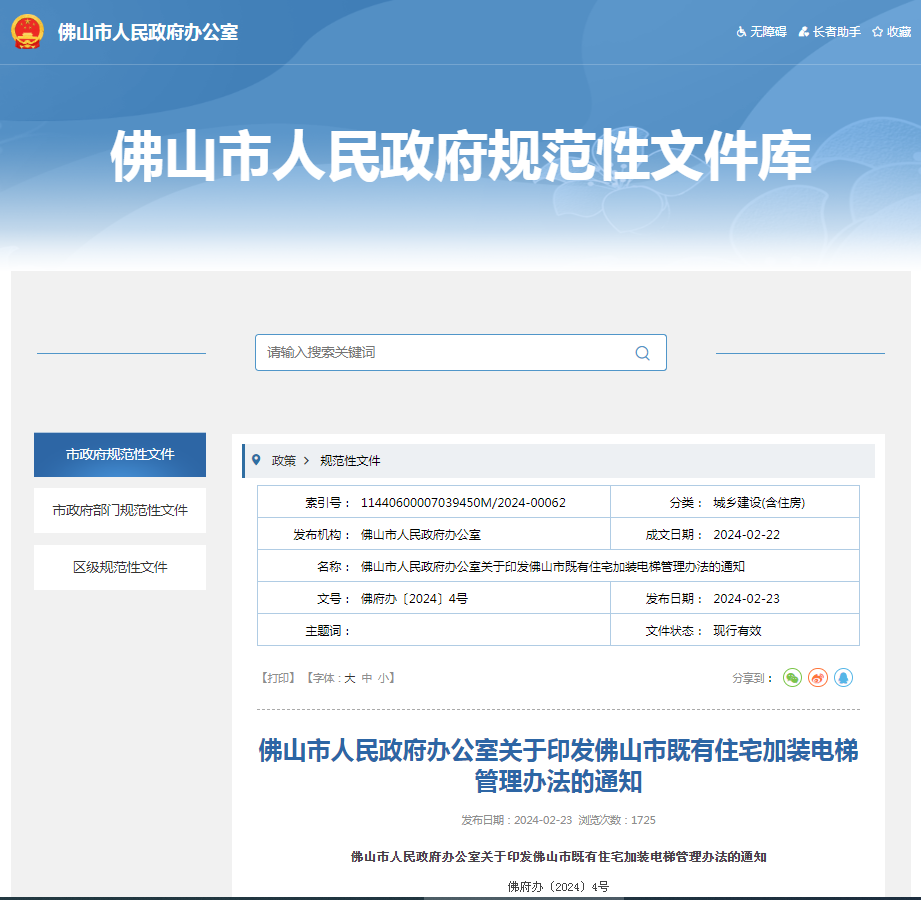This screenshot has height=900, width=921.
Task: Click the category value 城乡建设(含住房)
Action: point(759,503)
